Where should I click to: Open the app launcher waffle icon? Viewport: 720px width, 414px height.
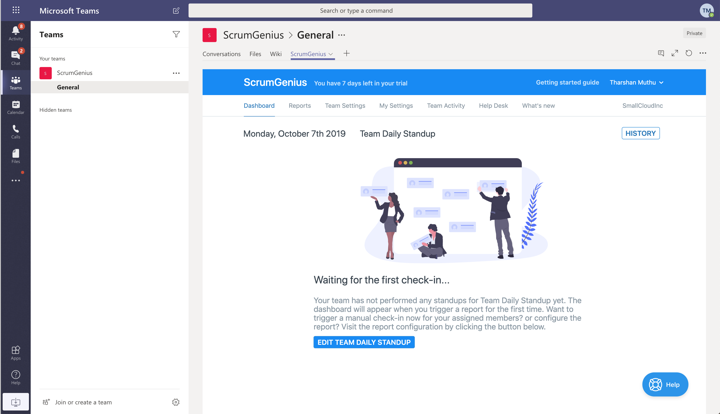(16, 10)
